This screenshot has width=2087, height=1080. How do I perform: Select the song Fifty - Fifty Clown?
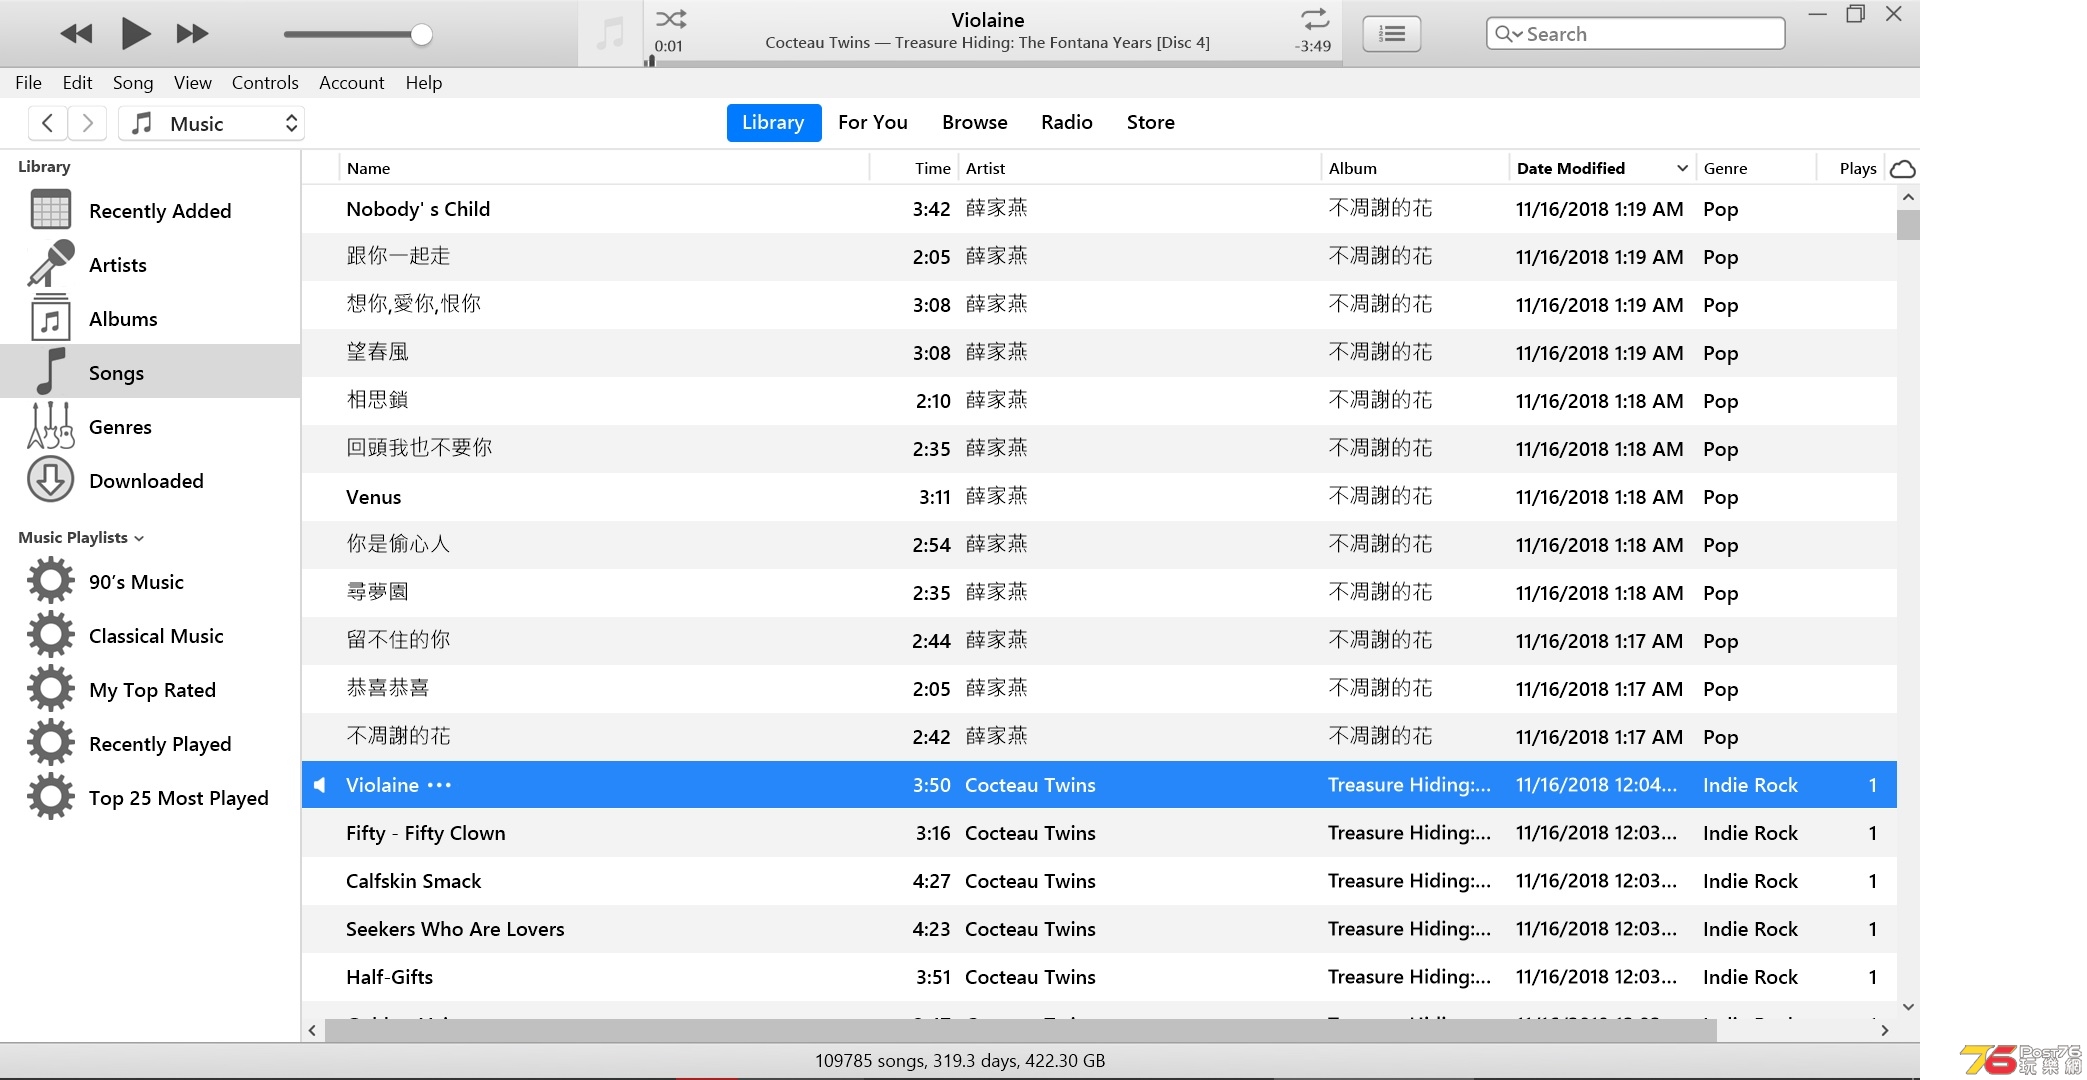pyautogui.click(x=1099, y=833)
